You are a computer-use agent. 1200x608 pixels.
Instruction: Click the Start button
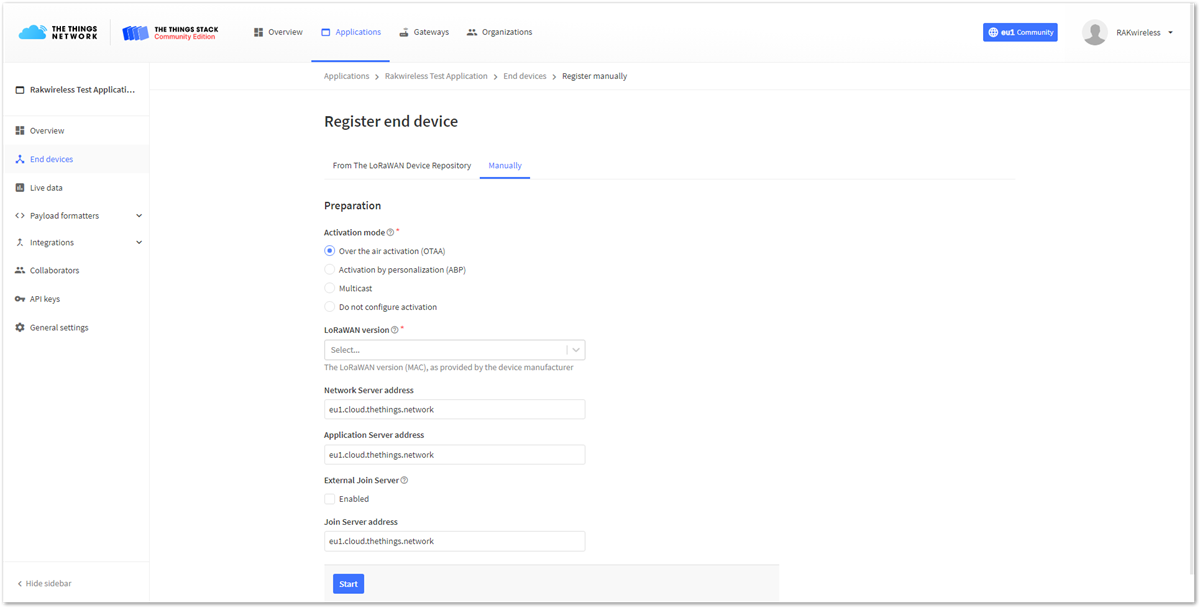348,584
